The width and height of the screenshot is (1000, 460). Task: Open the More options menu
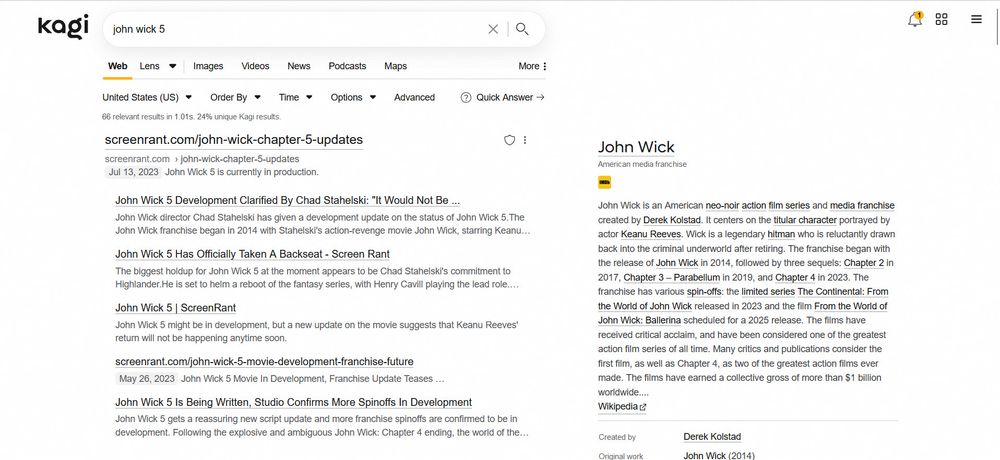(x=533, y=66)
